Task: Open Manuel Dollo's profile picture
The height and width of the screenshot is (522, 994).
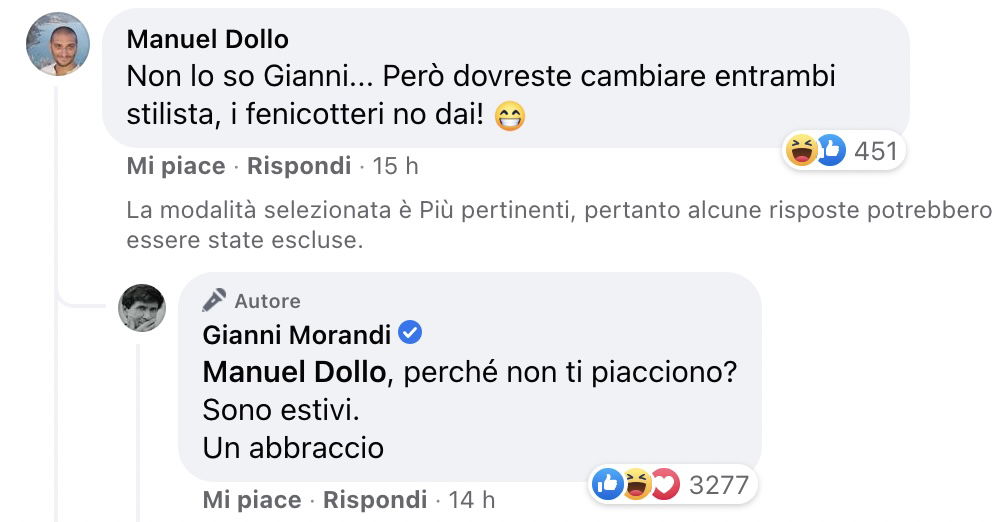Action: click(58, 44)
